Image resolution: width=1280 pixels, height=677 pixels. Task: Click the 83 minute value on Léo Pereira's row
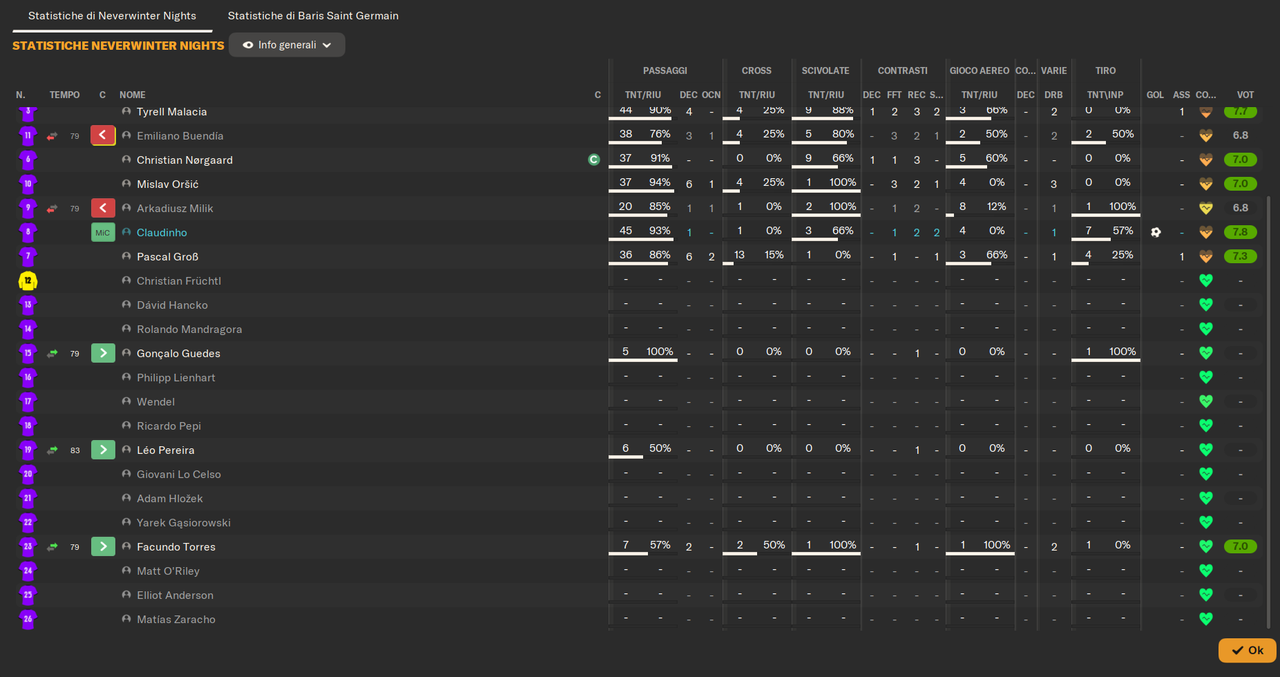[75, 450]
